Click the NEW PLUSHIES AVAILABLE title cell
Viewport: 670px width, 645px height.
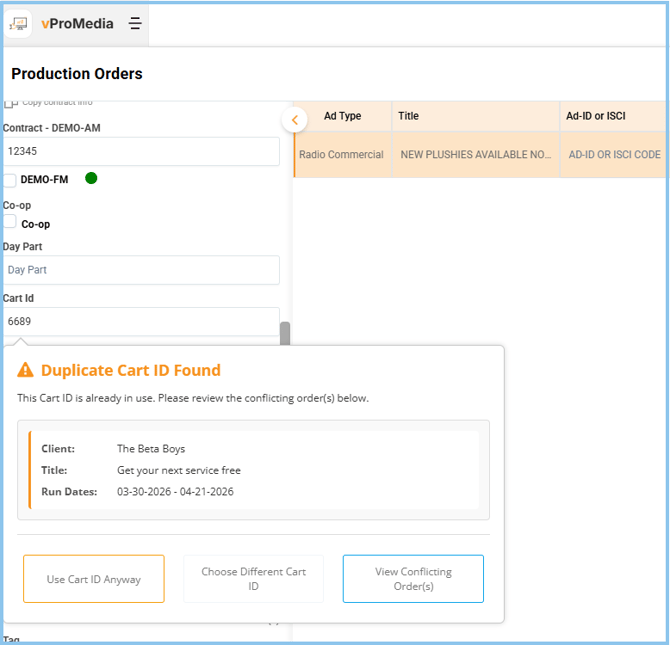[x=475, y=155]
